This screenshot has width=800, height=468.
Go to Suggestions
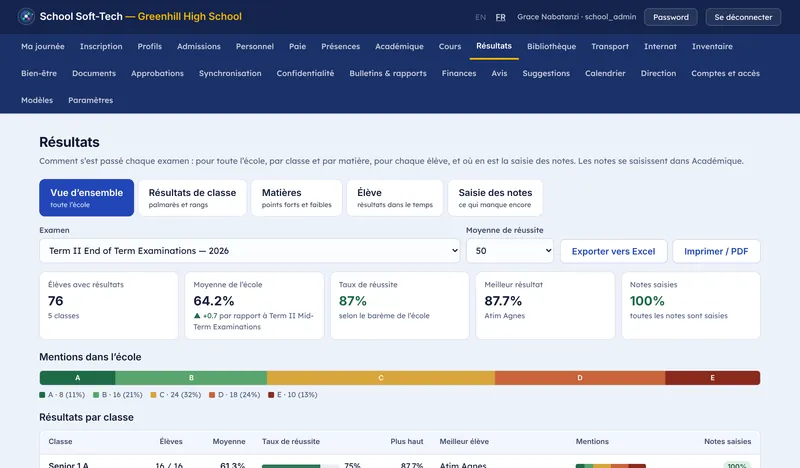[x=546, y=73]
